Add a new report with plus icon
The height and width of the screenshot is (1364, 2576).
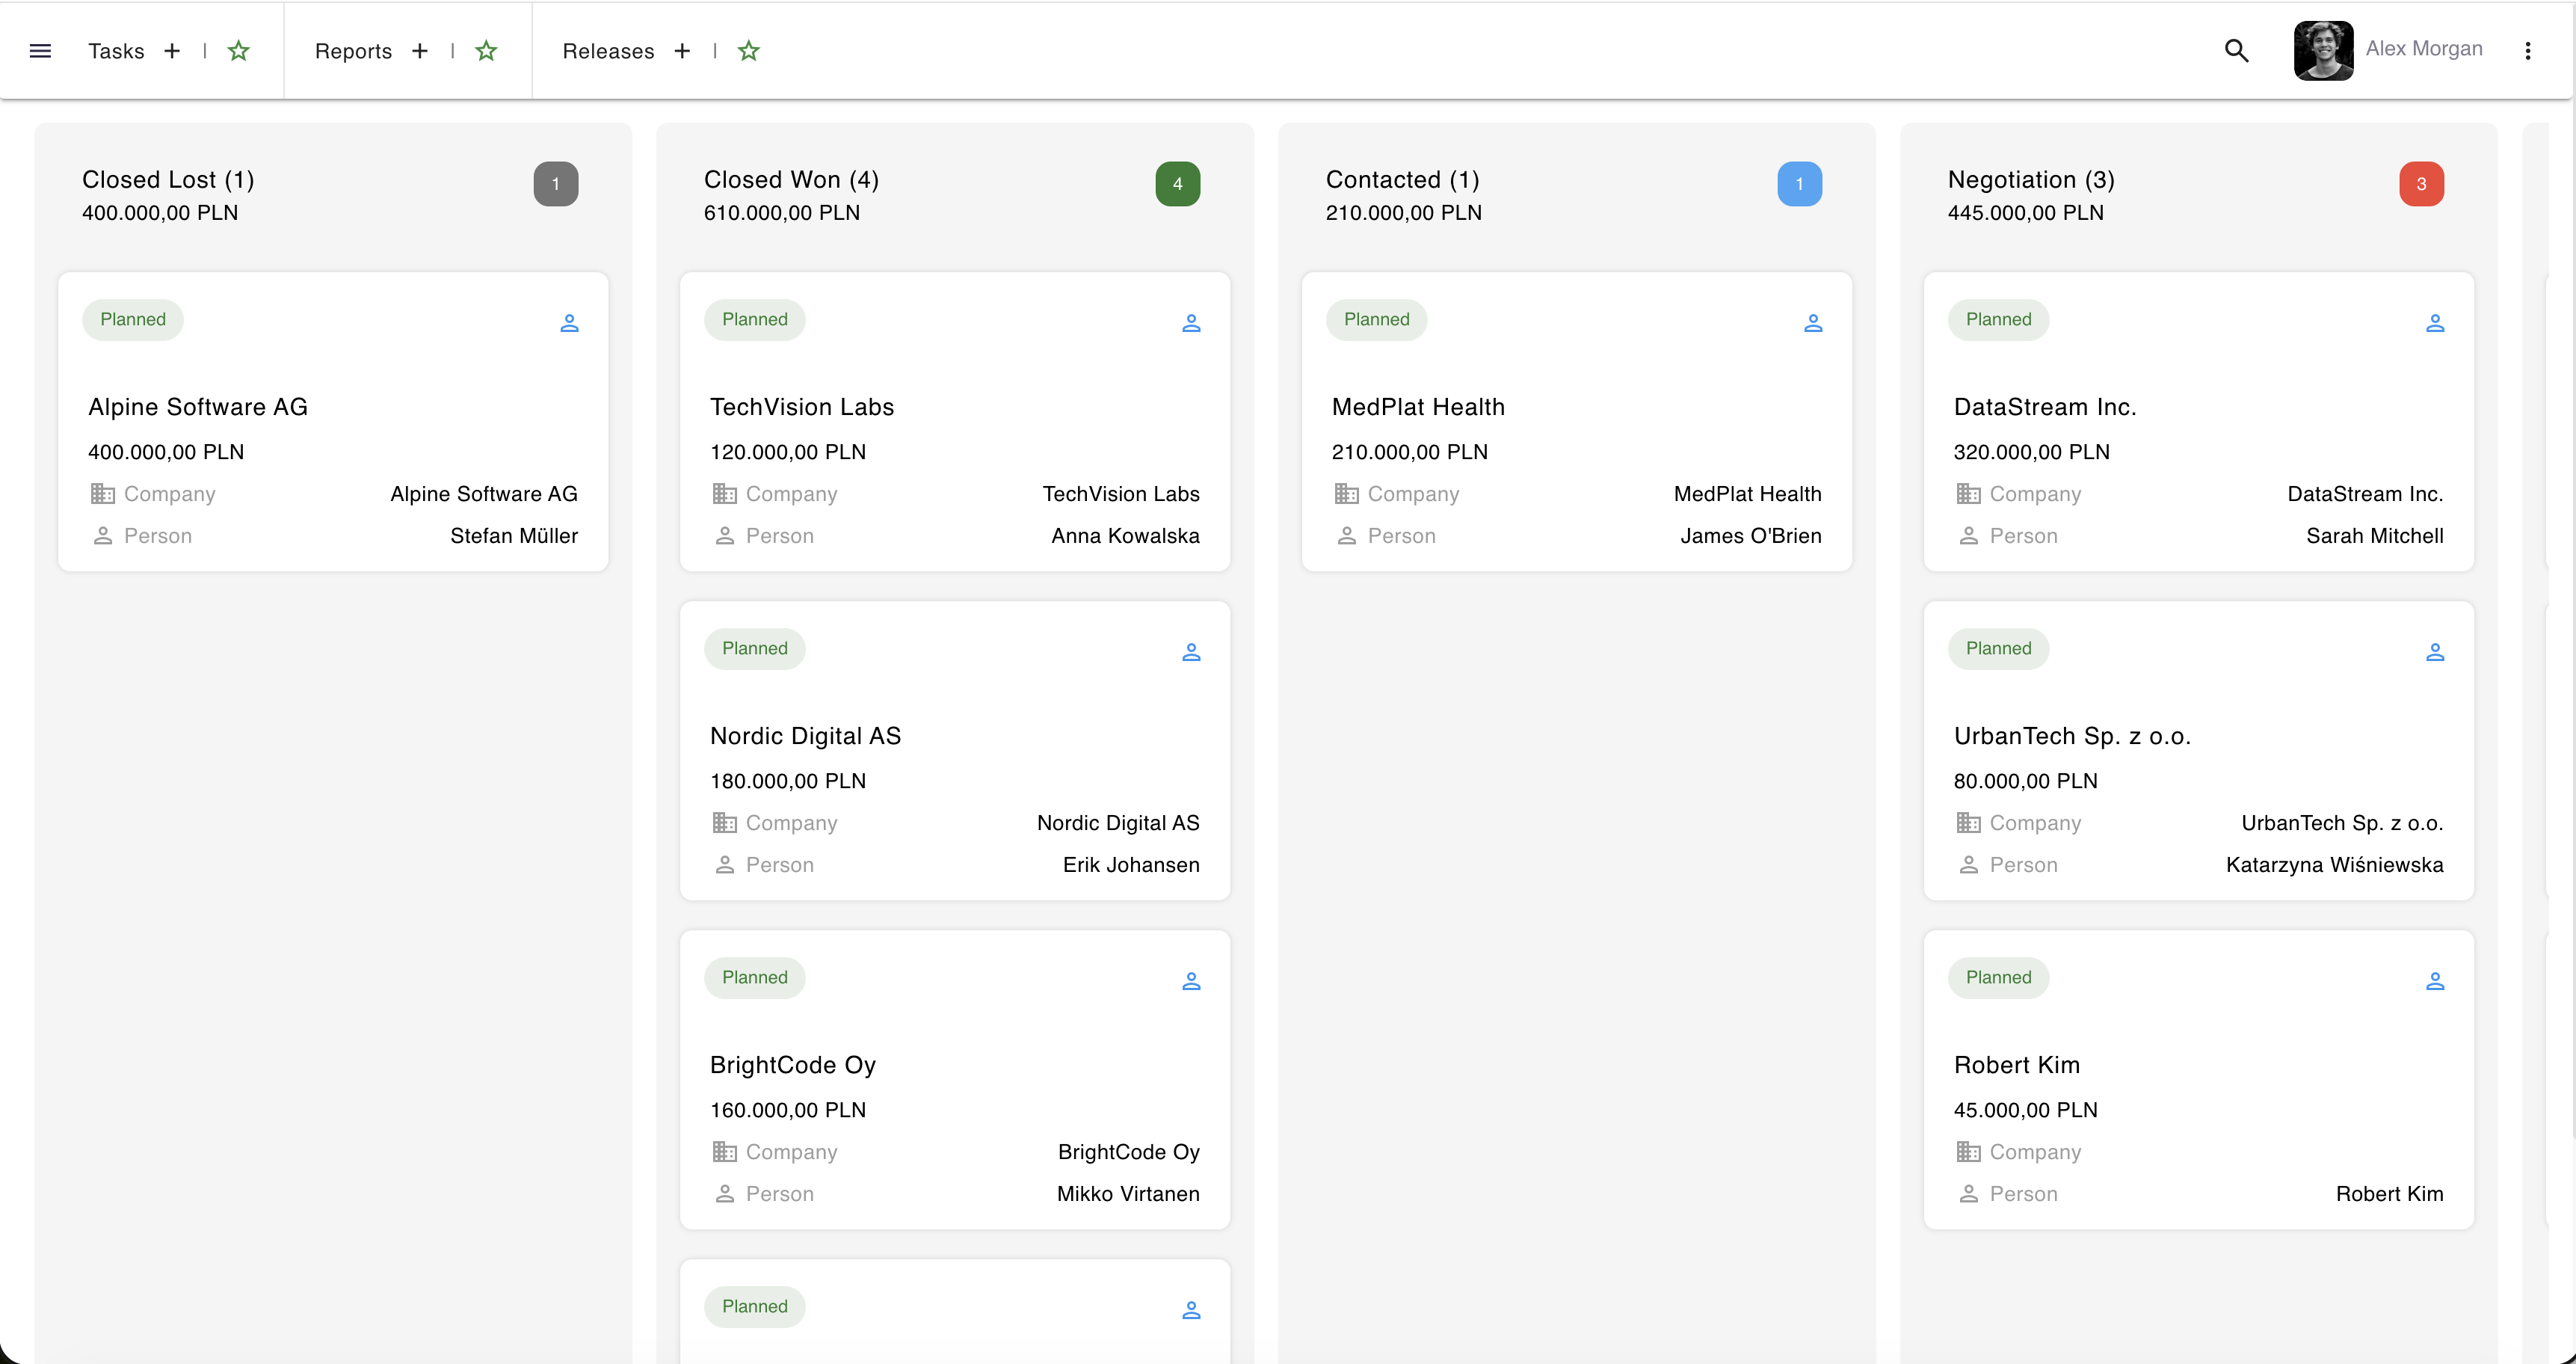coord(420,51)
